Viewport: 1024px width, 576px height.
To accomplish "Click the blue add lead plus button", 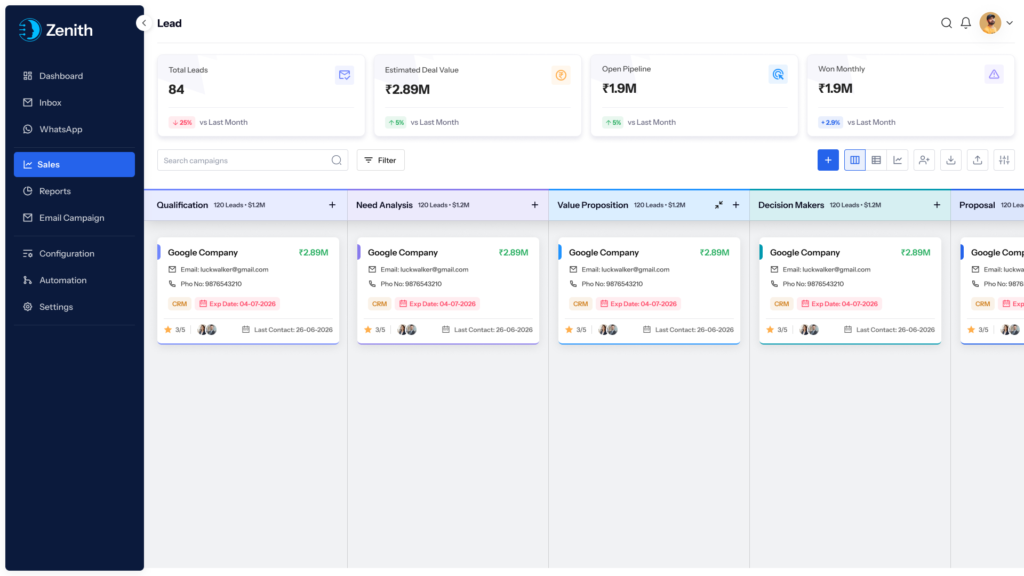I will (x=828, y=160).
